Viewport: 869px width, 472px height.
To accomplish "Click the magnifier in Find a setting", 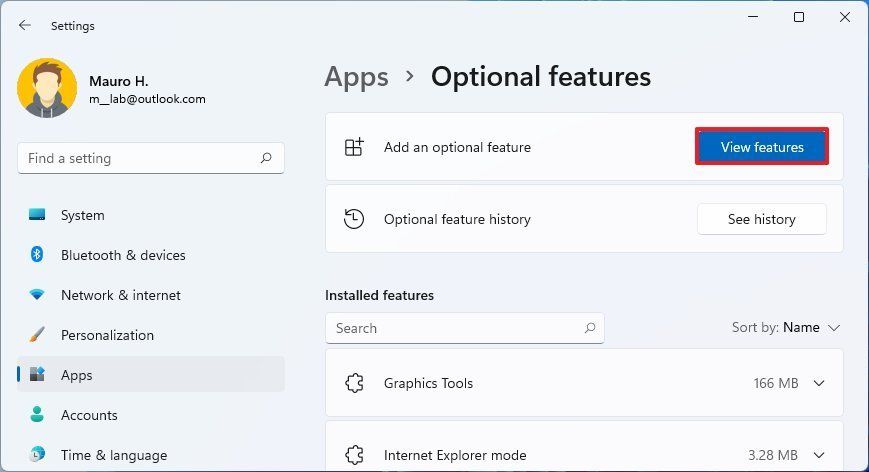I will [266, 158].
